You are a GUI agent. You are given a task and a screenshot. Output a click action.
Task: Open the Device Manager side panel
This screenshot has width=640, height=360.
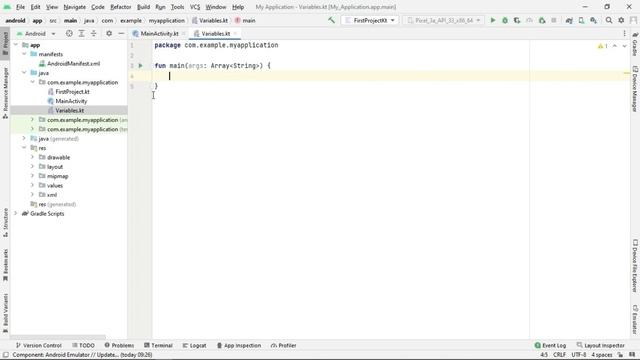(x=635, y=89)
